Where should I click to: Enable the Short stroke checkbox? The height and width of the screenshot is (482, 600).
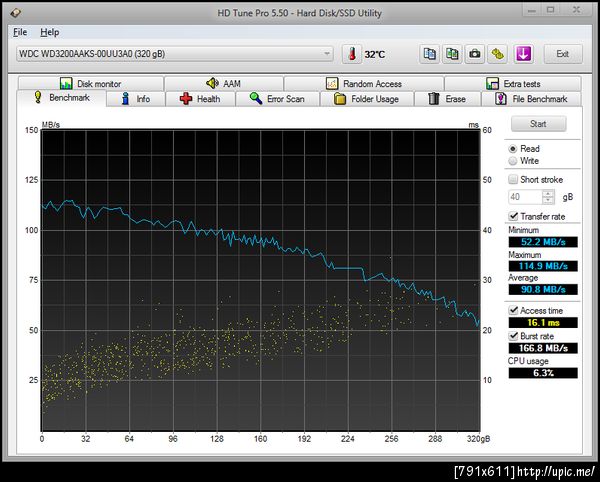tap(513, 179)
